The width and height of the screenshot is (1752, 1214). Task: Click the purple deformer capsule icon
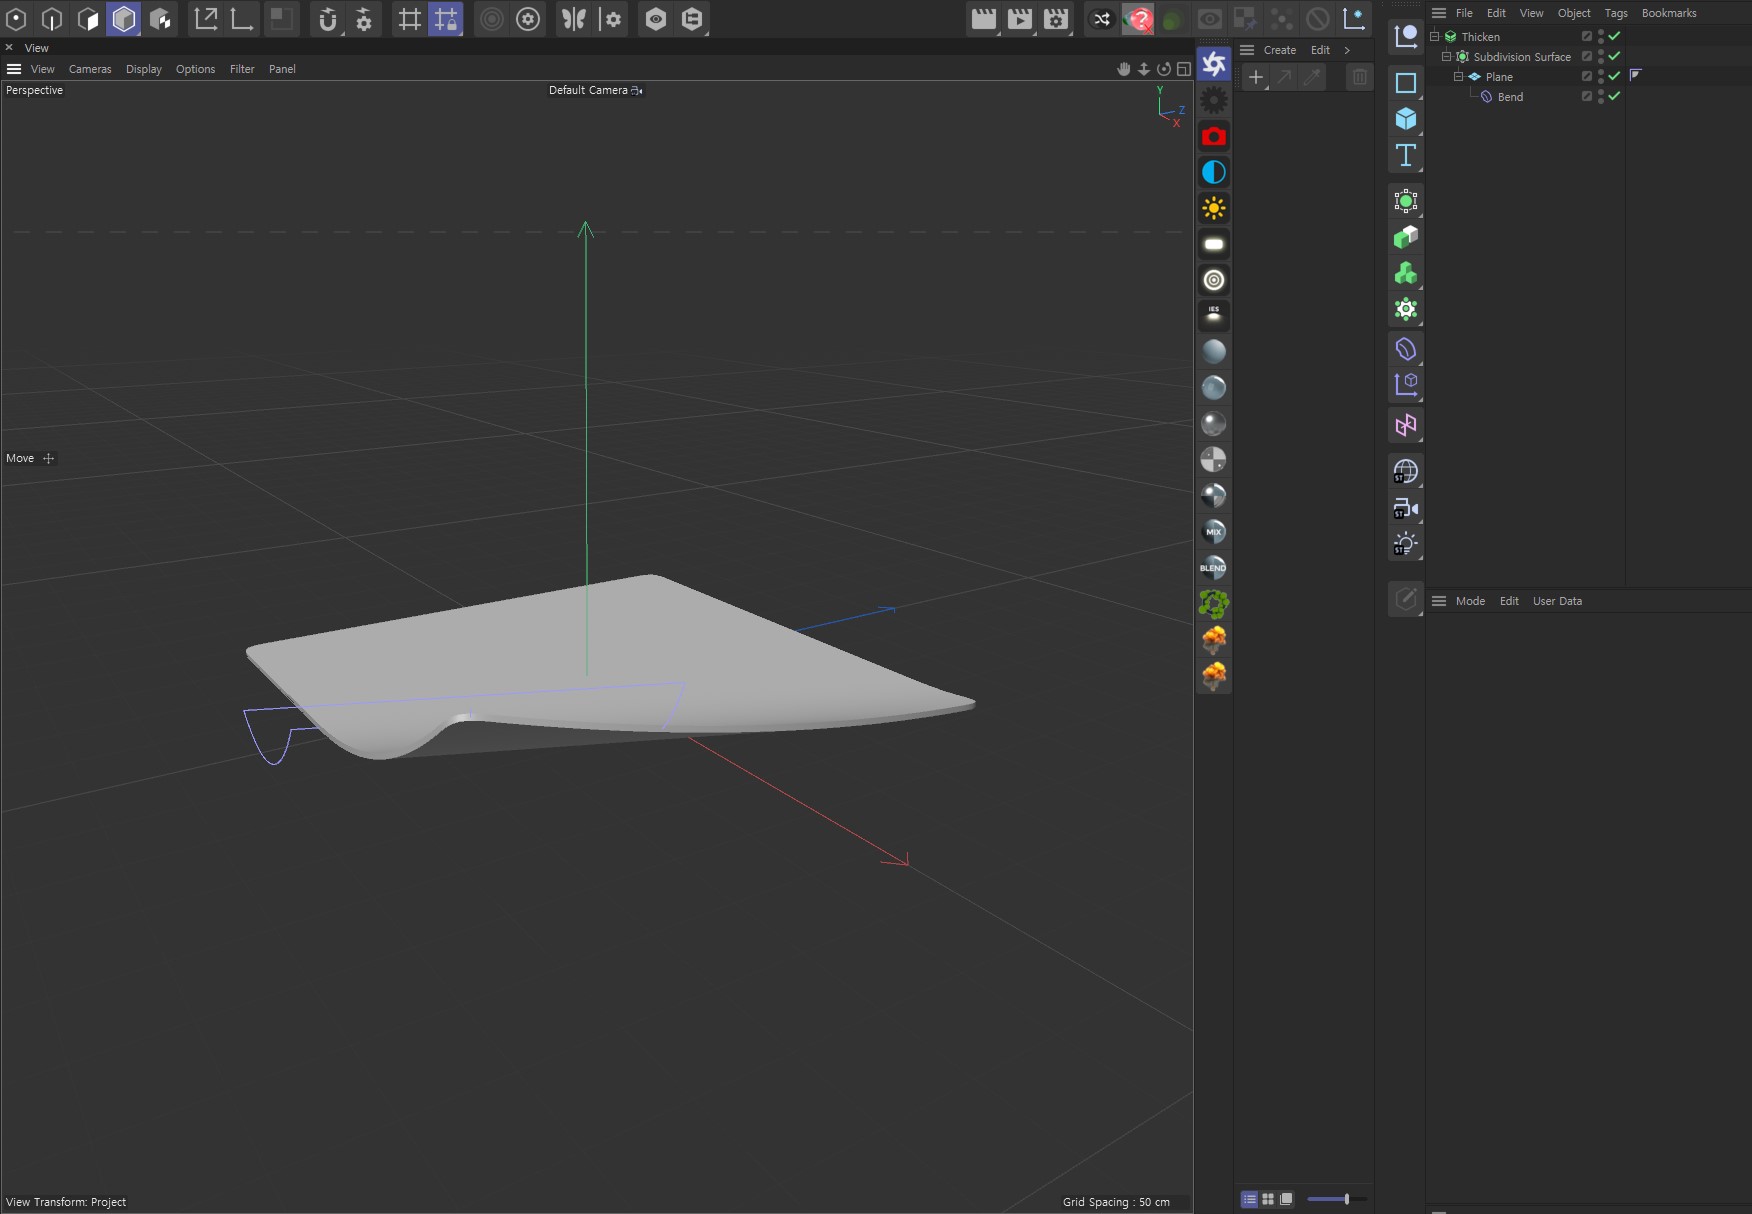pyautogui.click(x=1406, y=349)
